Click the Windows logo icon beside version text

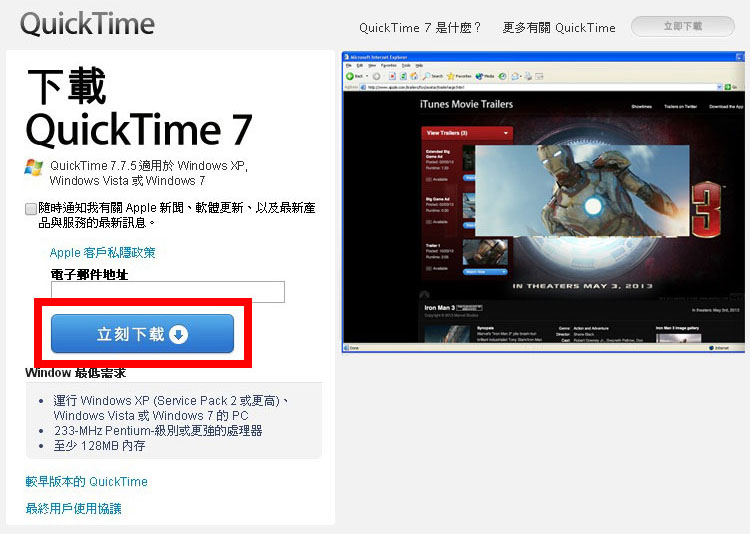34,167
